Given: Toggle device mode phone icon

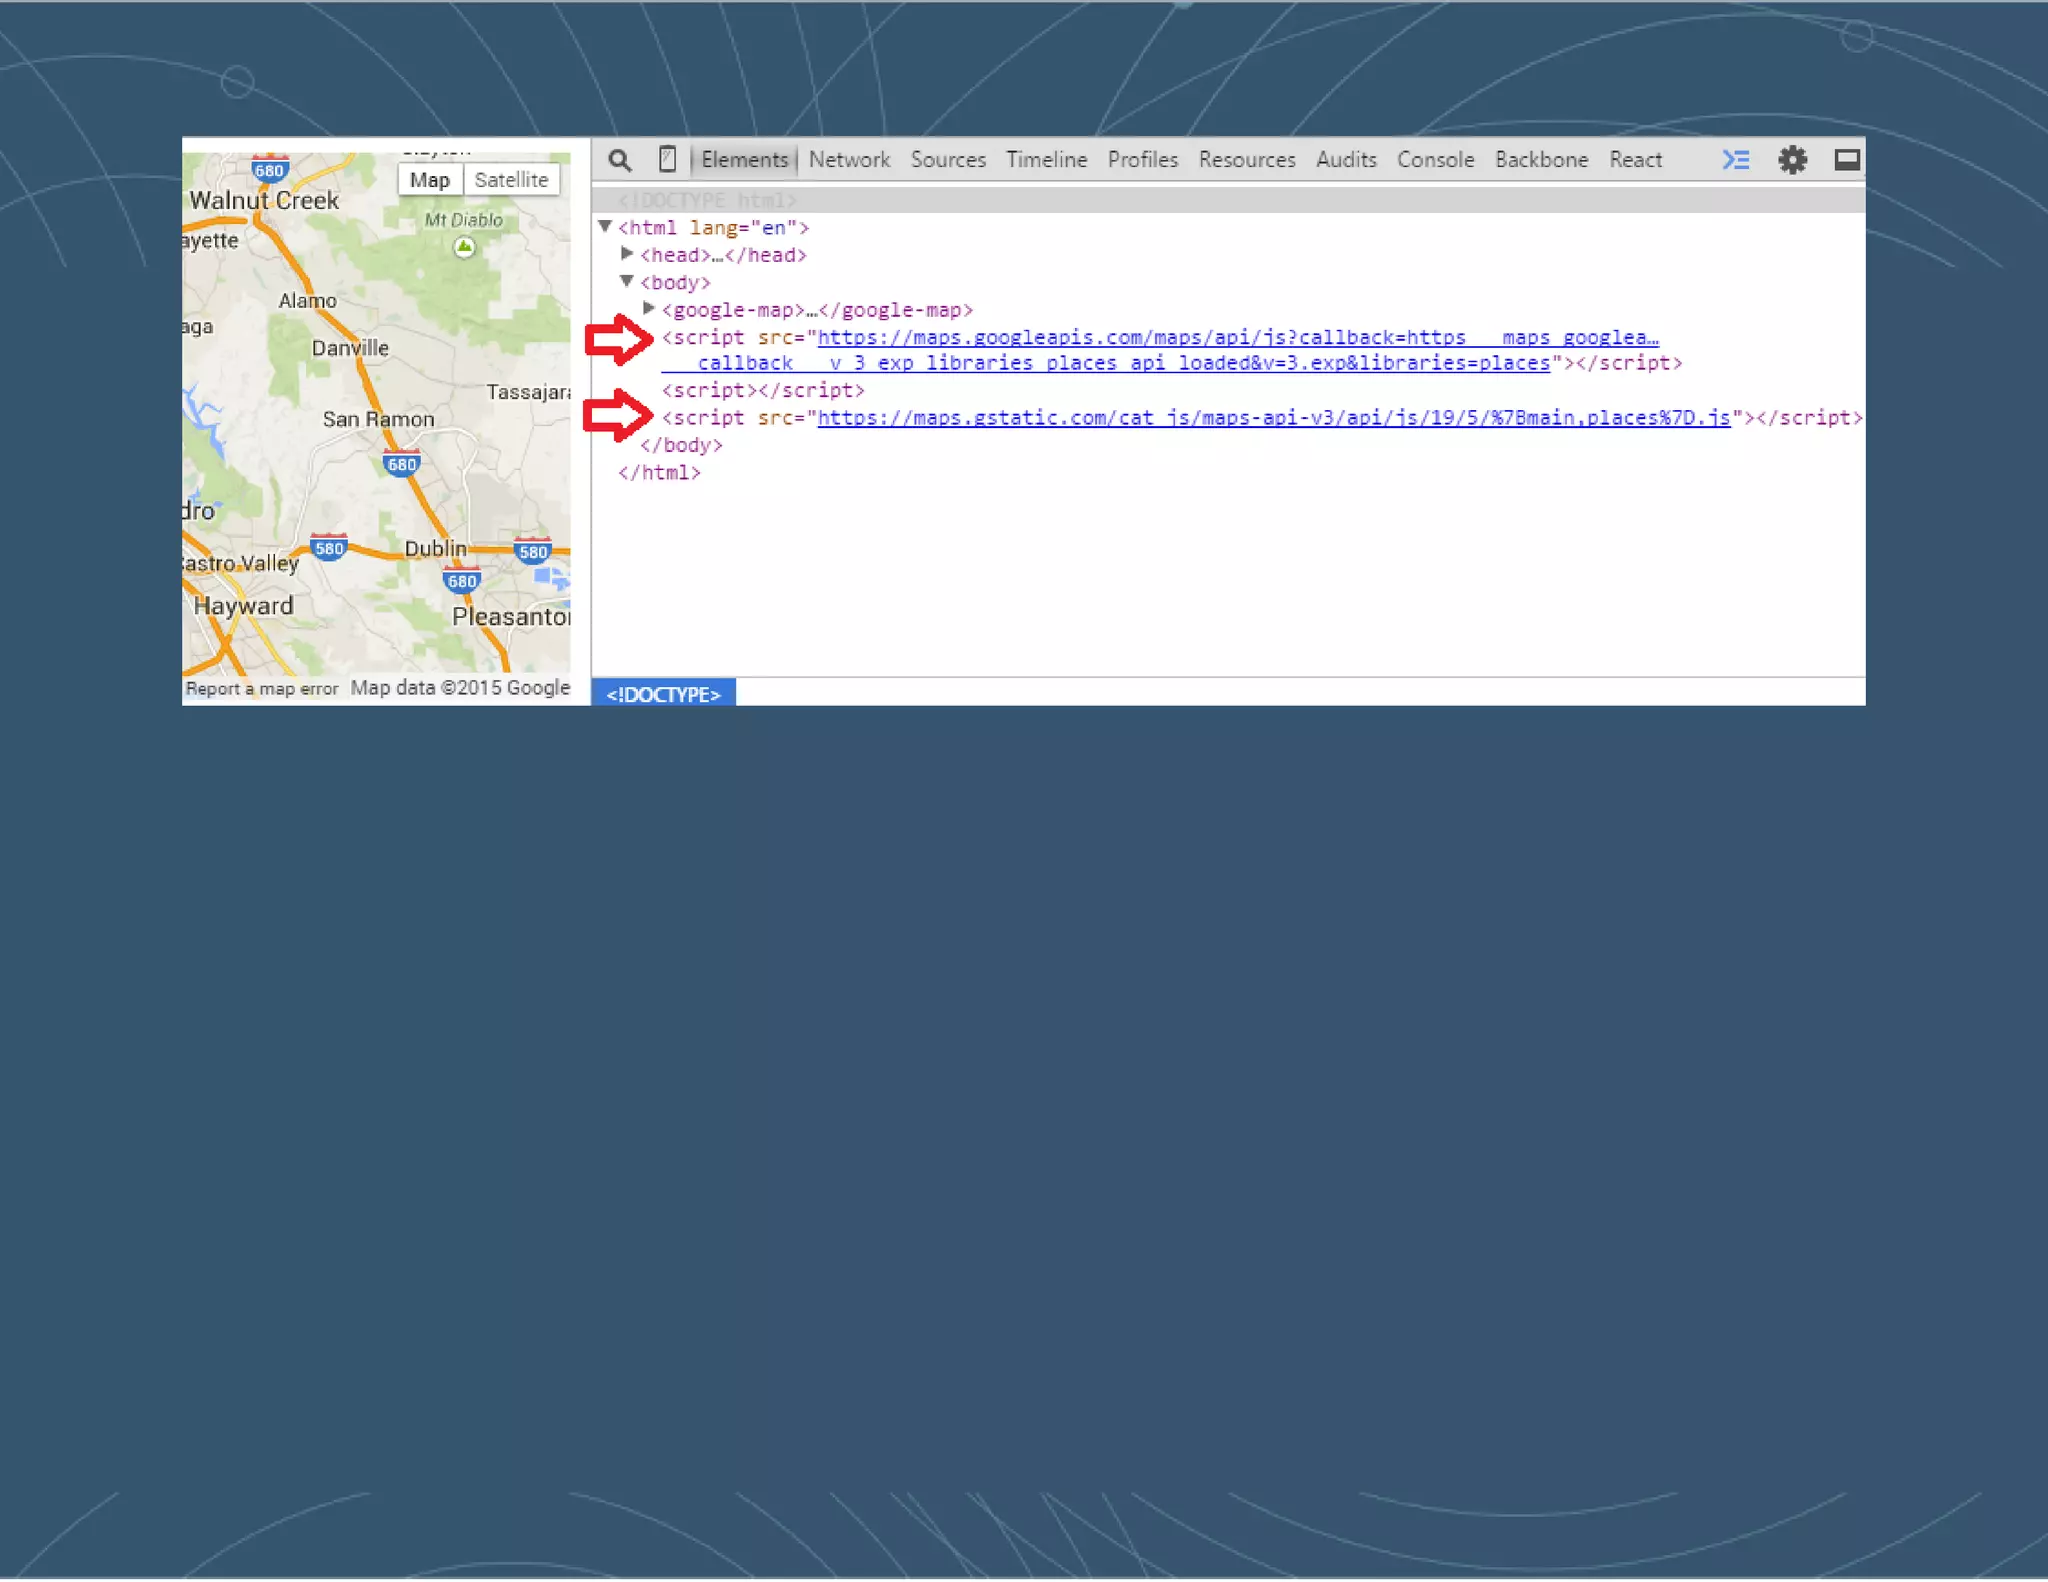Looking at the screenshot, I should (667, 160).
